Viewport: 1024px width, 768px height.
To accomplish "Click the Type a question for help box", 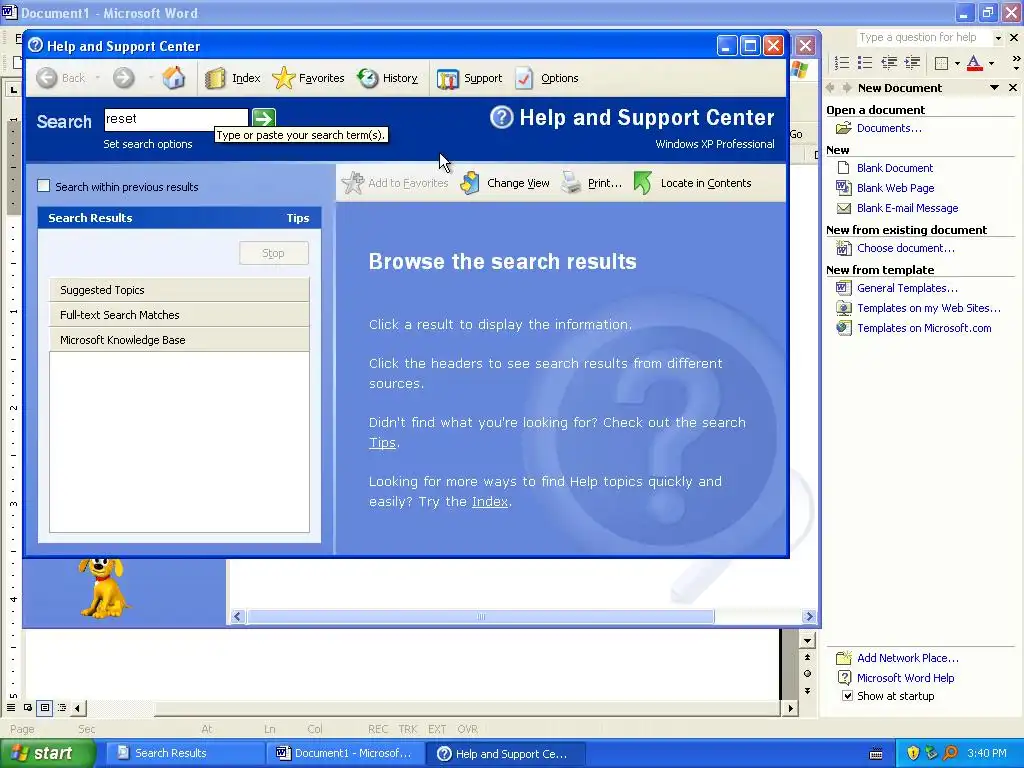I will click(x=923, y=38).
